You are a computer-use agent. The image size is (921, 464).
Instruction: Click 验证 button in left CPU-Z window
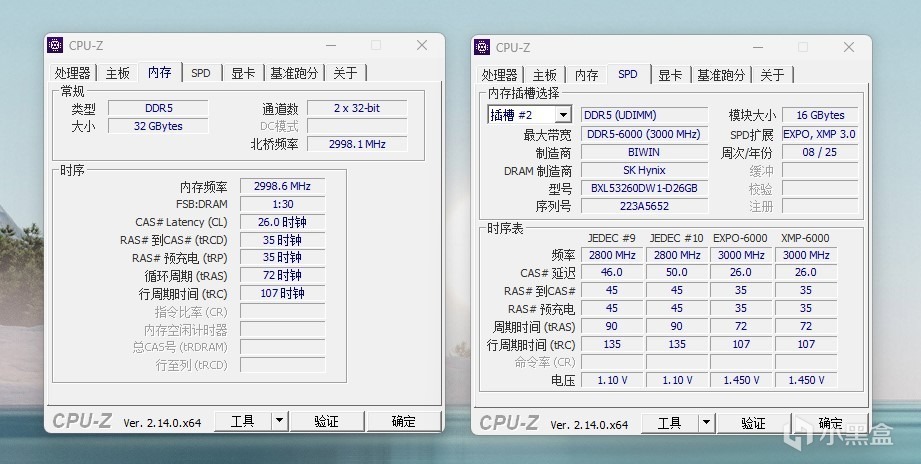pyautogui.click(x=327, y=421)
